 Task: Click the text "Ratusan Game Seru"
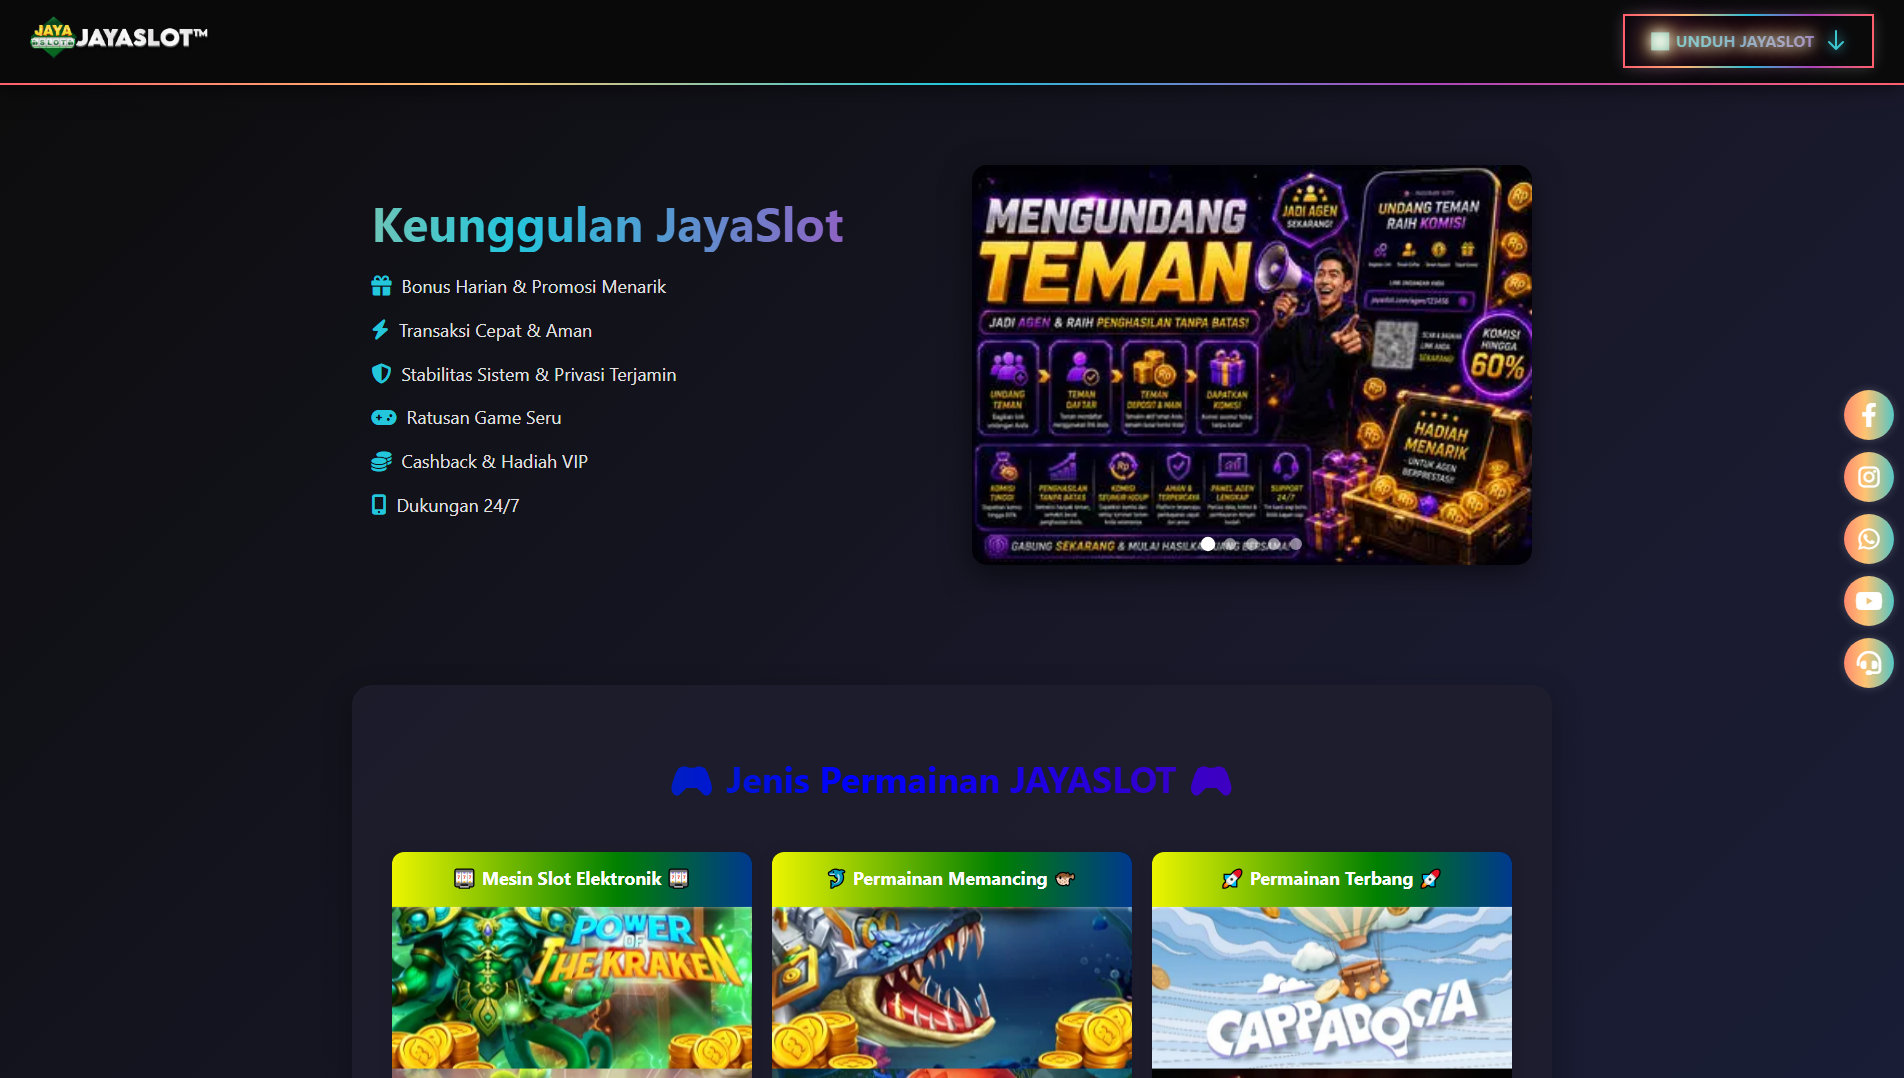point(484,418)
